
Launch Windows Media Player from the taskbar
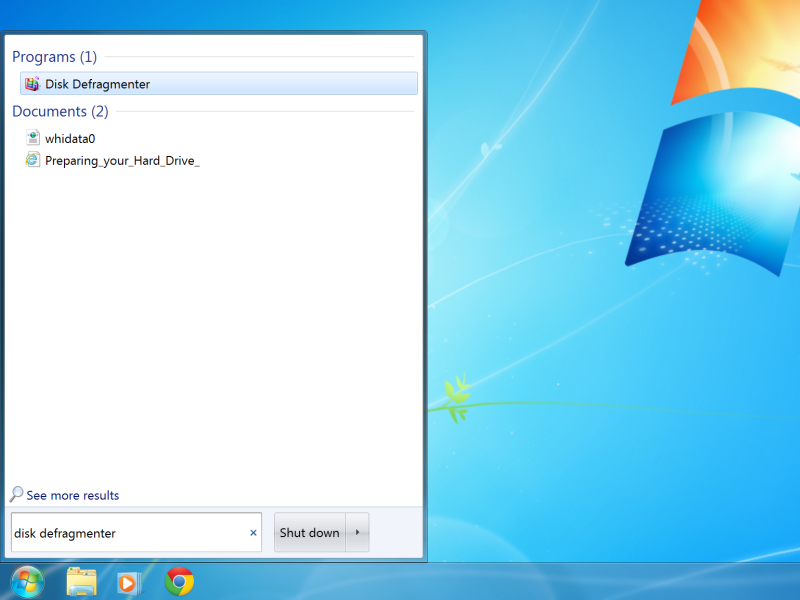(129, 581)
